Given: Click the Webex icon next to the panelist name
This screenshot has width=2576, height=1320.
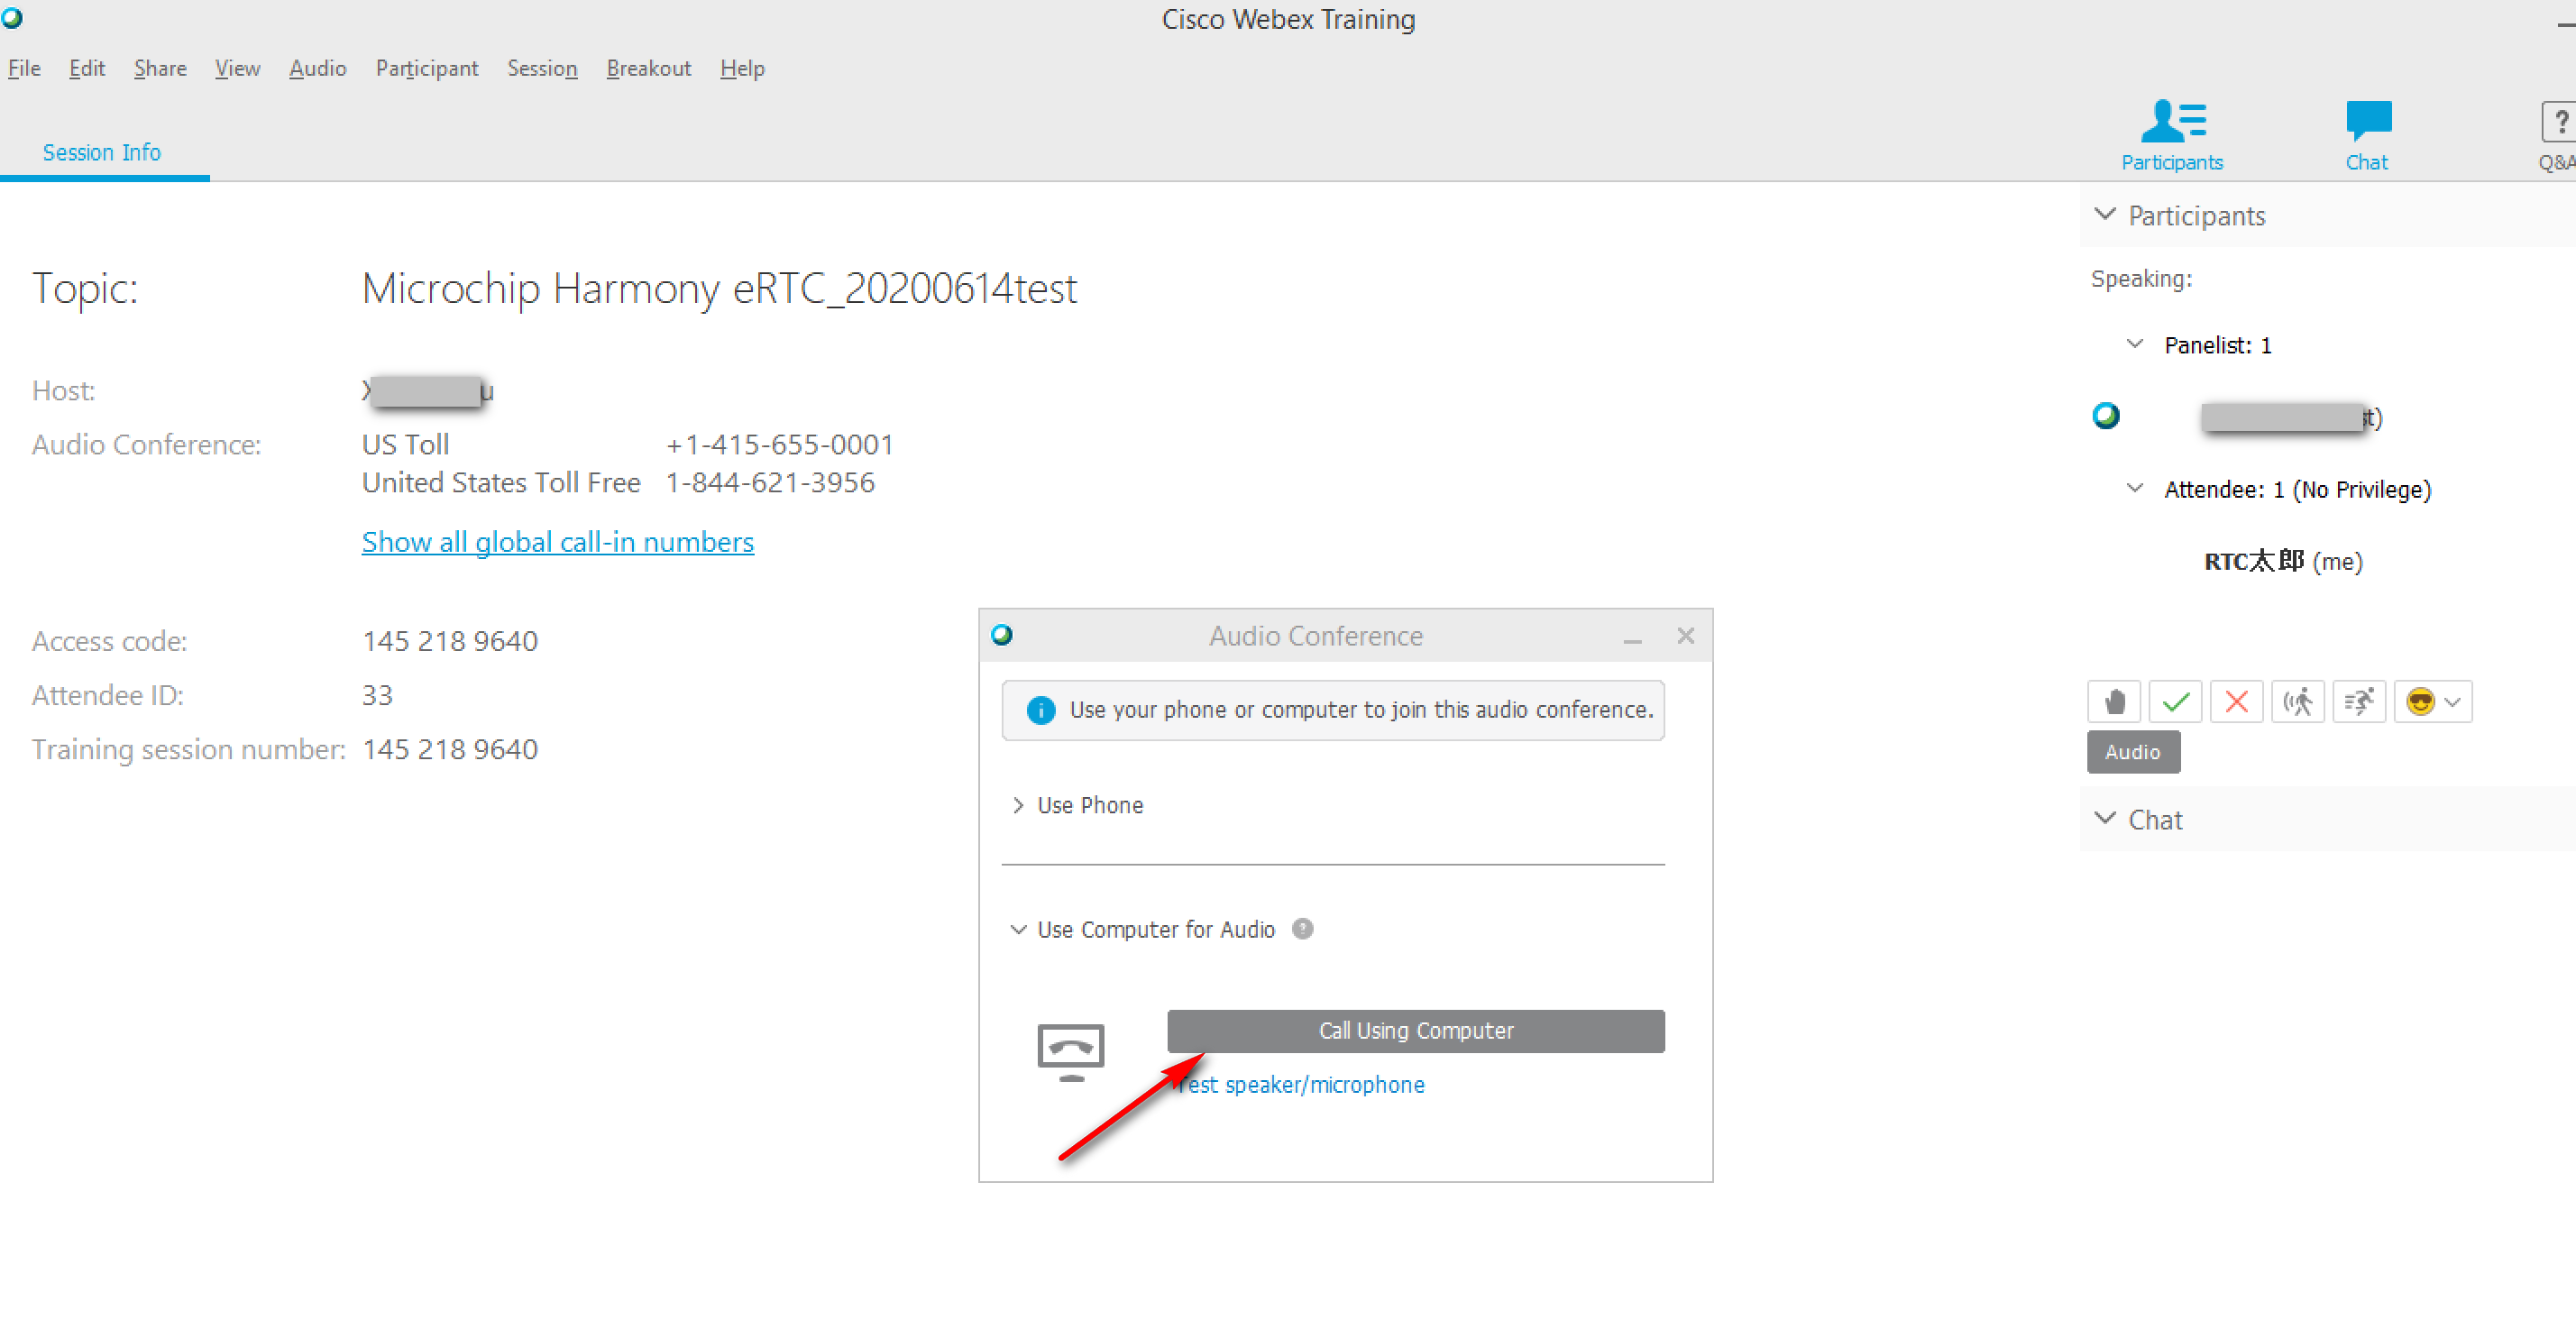Looking at the screenshot, I should (2106, 415).
